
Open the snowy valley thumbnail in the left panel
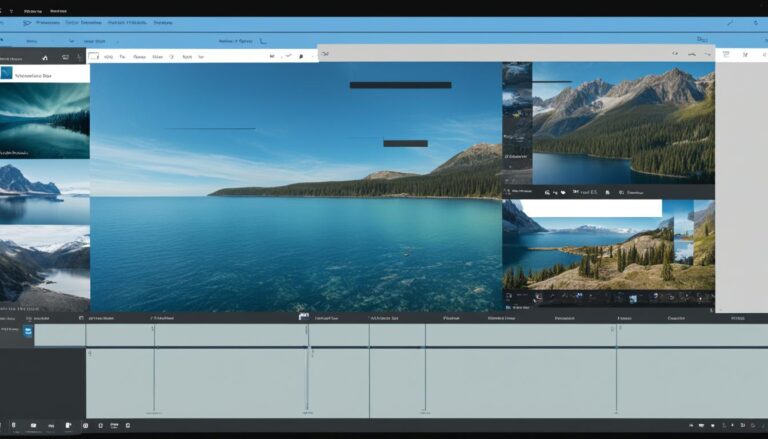click(x=45, y=268)
